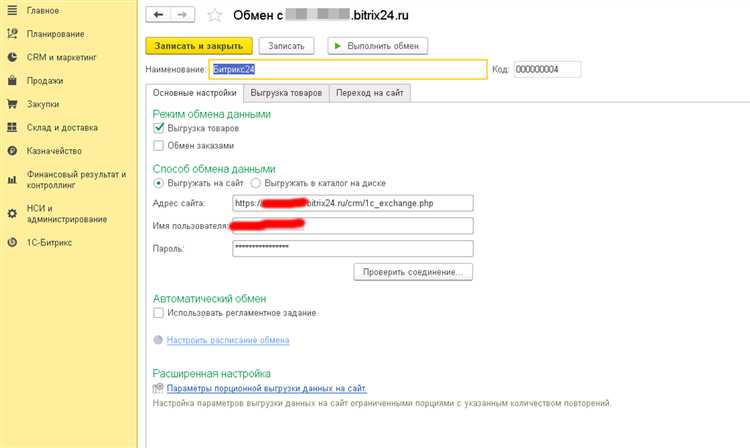750x448 pixels.
Task: Click the Продажи bag icon
Action: point(12,80)
